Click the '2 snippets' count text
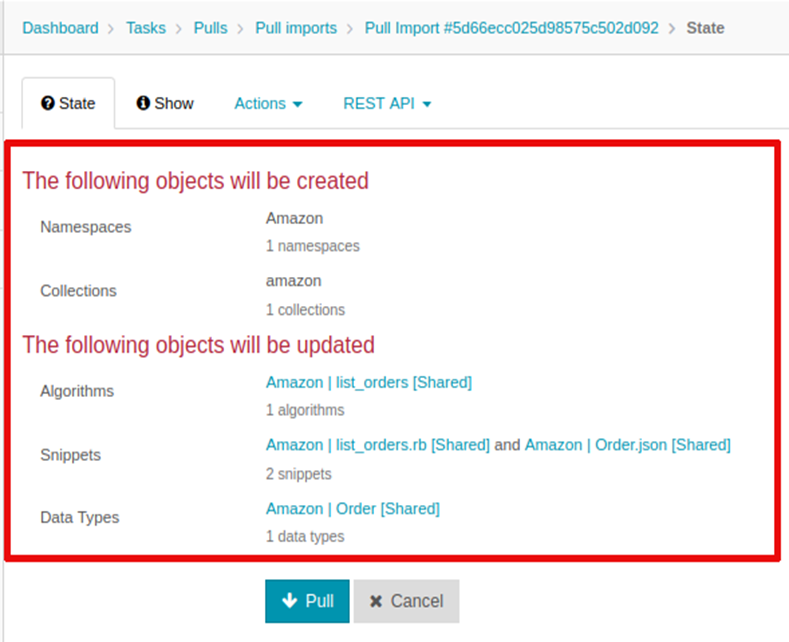 pos(298,474)
